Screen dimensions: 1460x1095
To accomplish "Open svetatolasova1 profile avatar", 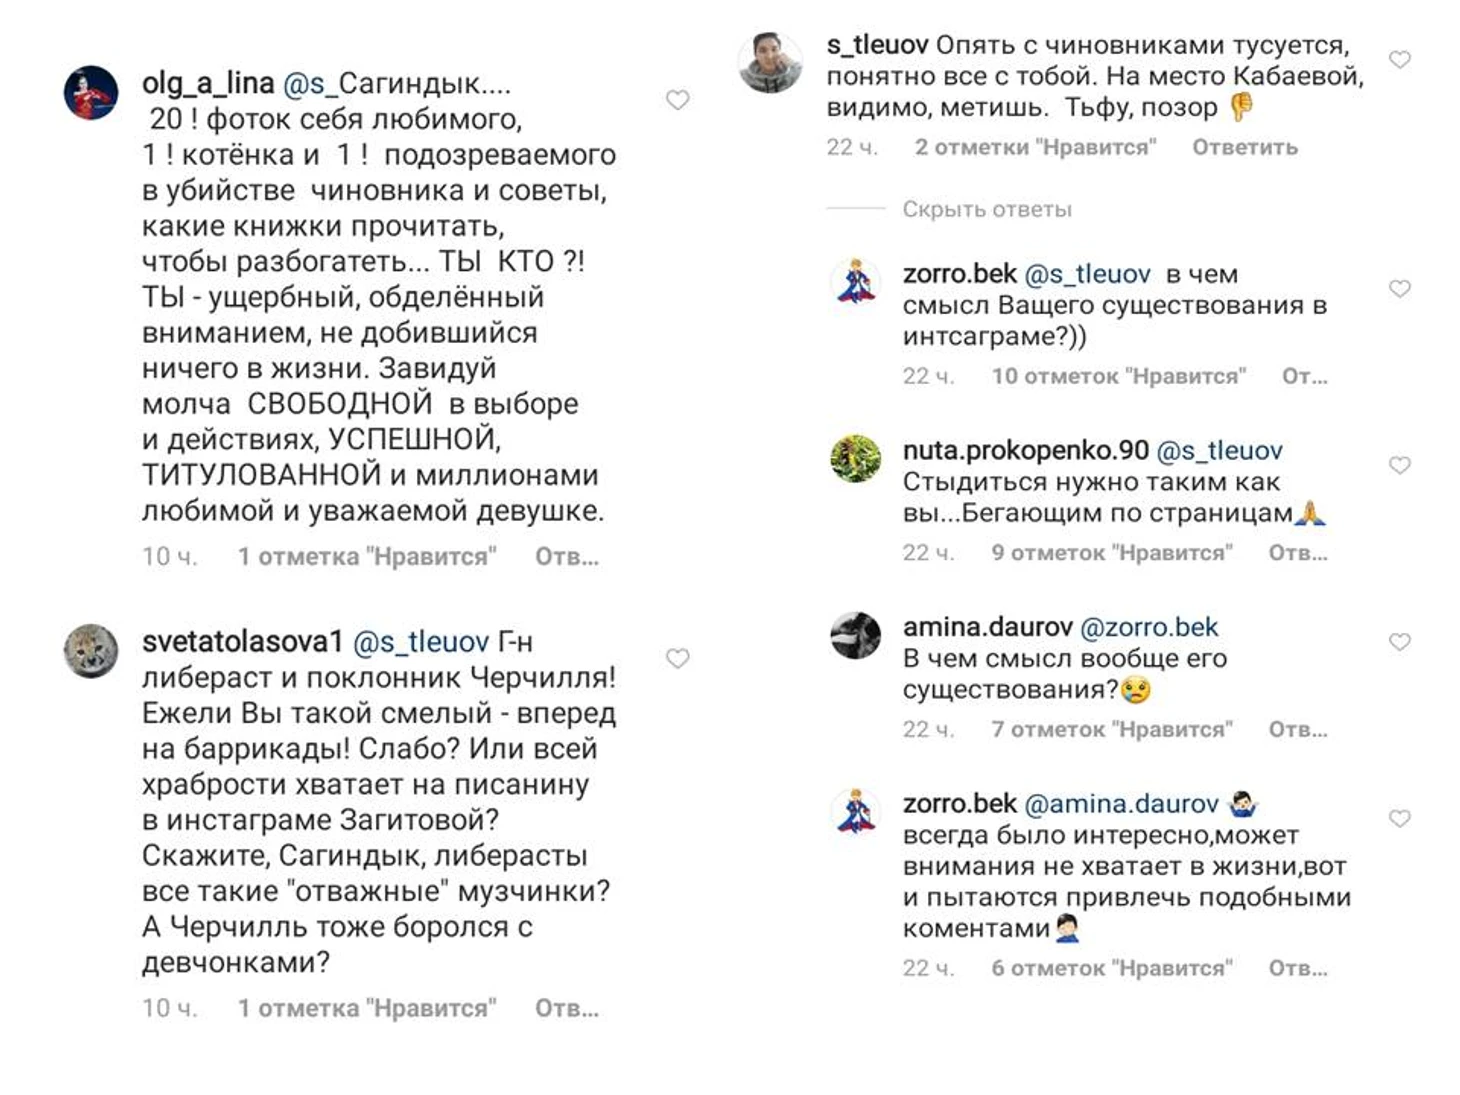I will (x=91, y=651).
